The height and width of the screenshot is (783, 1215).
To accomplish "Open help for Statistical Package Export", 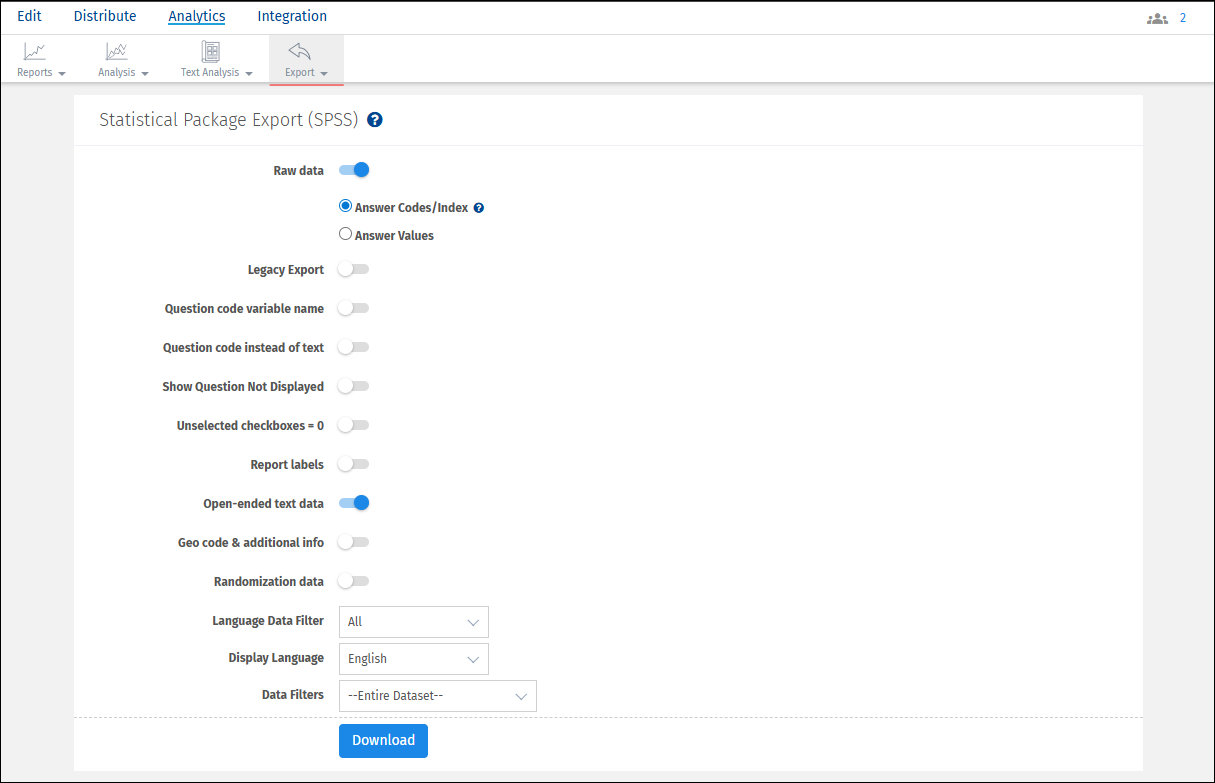I will (374, 119).
